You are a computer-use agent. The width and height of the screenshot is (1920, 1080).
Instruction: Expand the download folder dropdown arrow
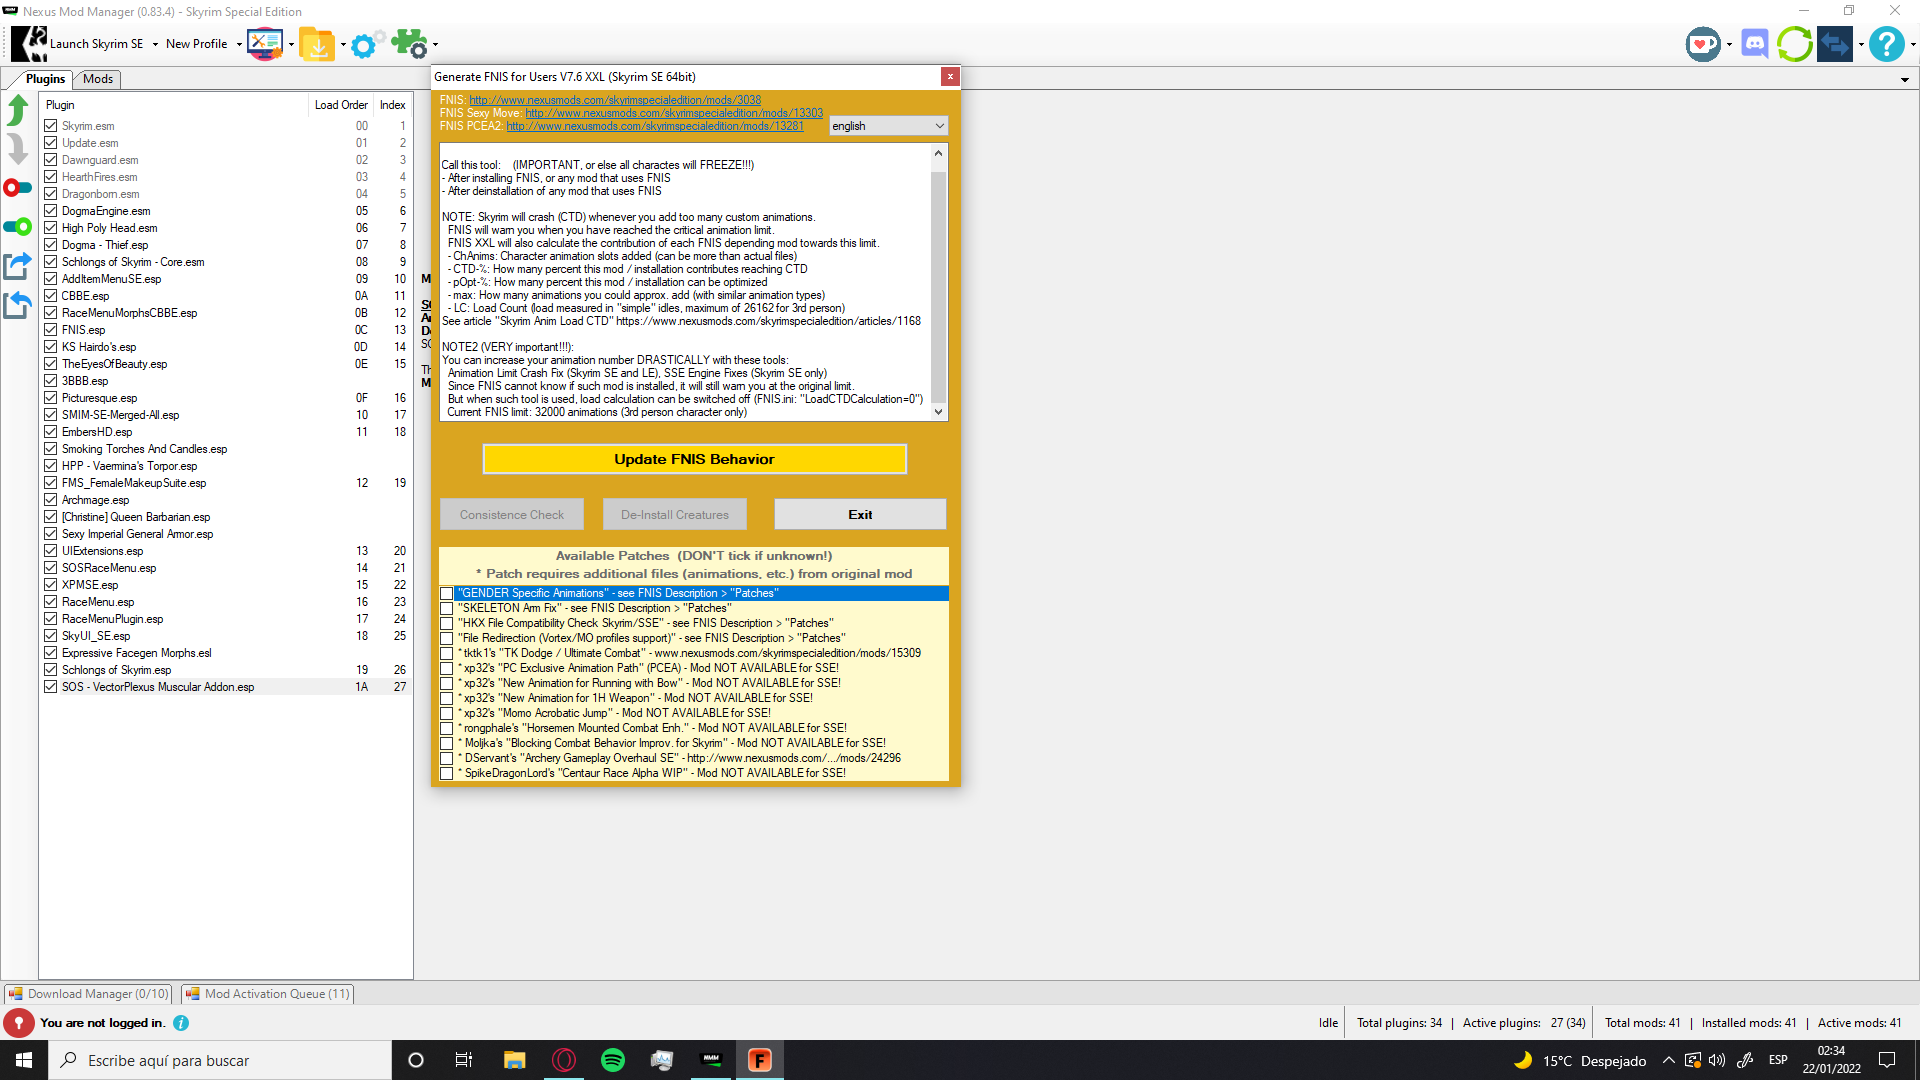(343, 45)
